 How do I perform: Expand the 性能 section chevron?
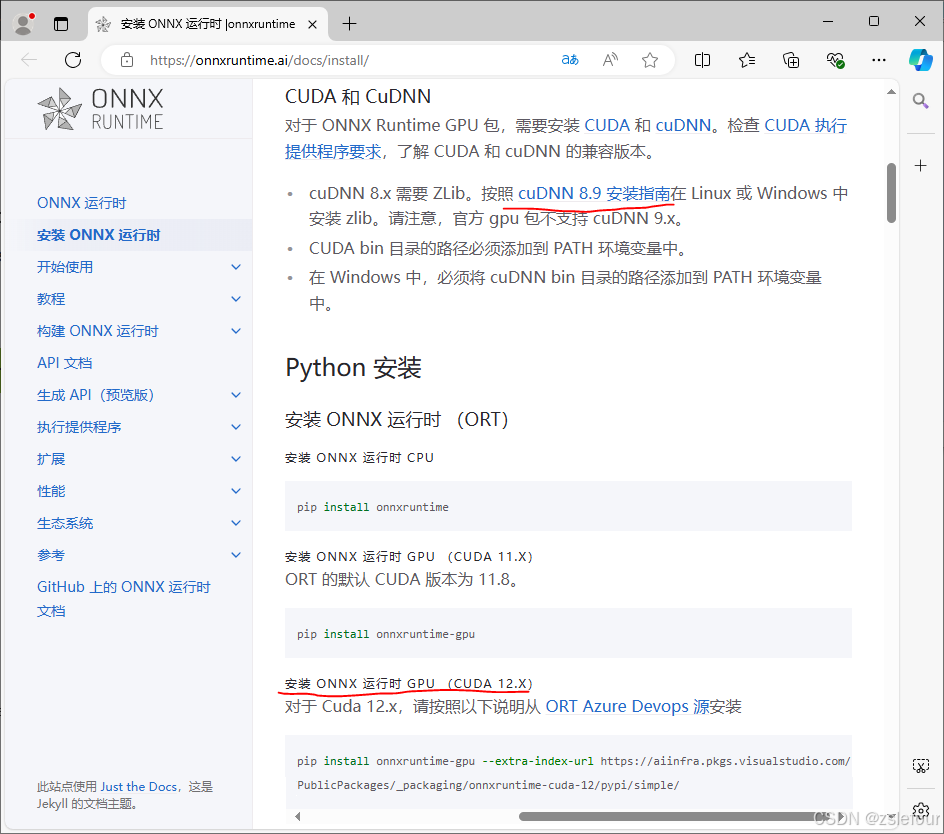coord(236,491)
